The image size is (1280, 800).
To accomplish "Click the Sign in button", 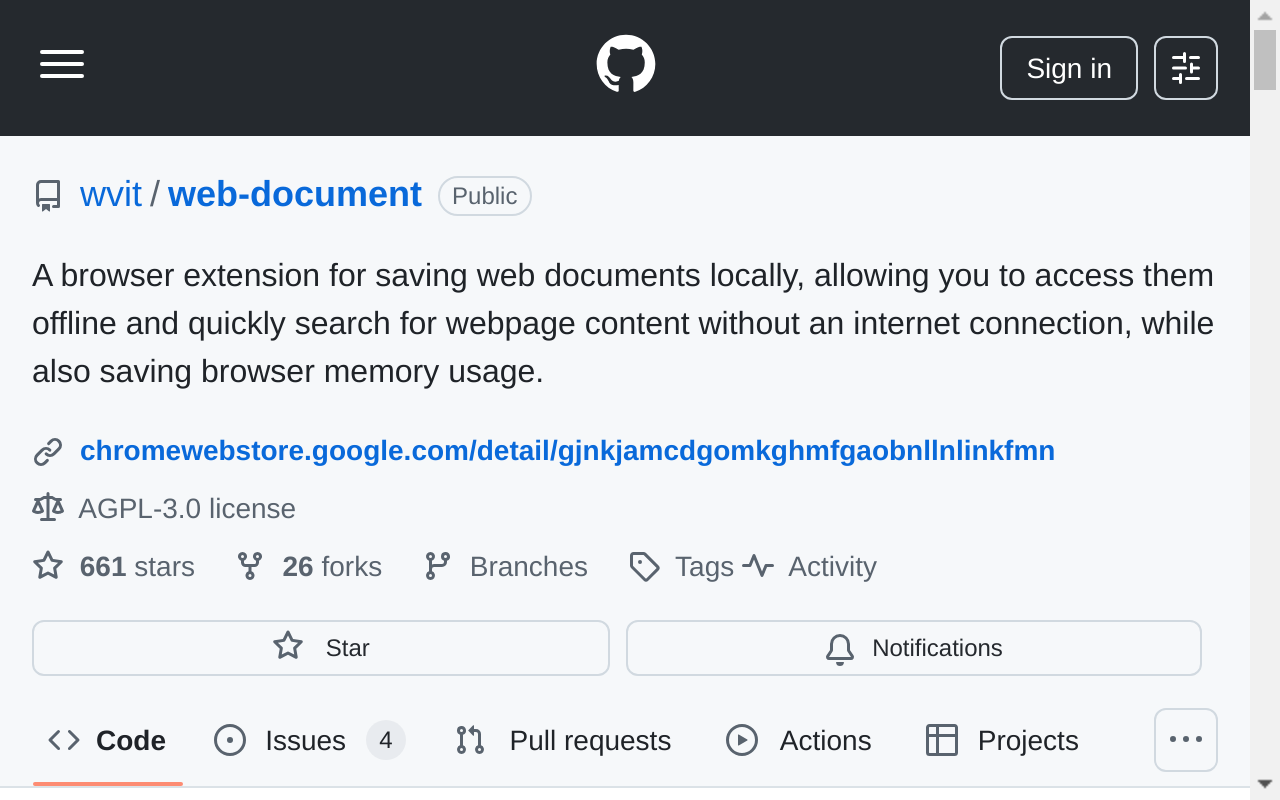I will 1068,68.
